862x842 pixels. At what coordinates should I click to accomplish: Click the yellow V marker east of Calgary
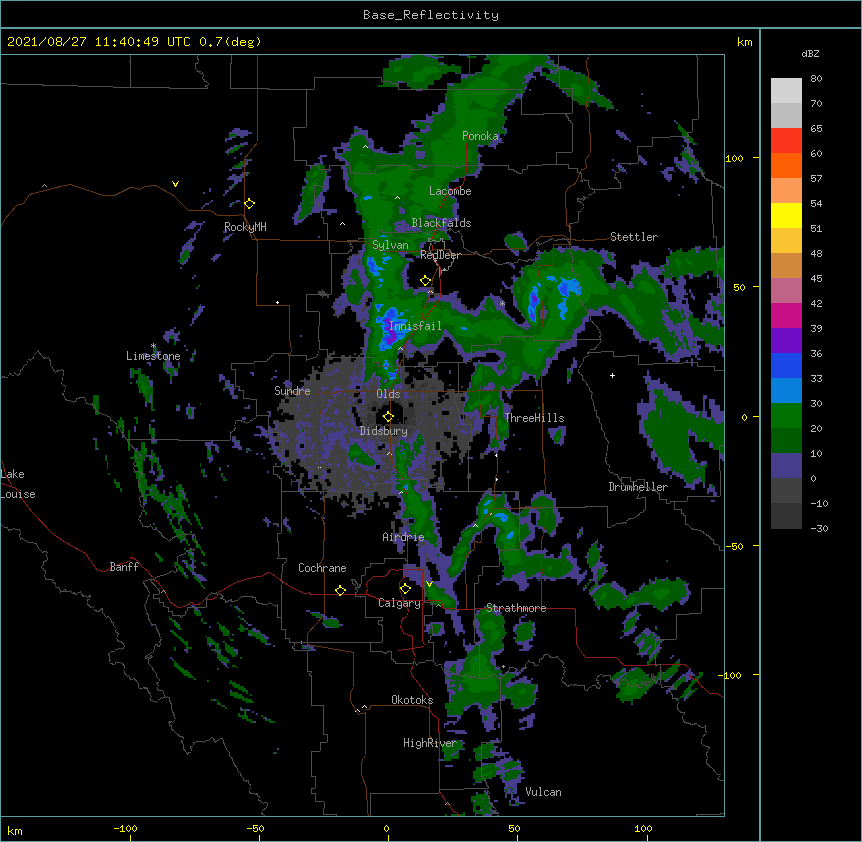coord(429,584)
